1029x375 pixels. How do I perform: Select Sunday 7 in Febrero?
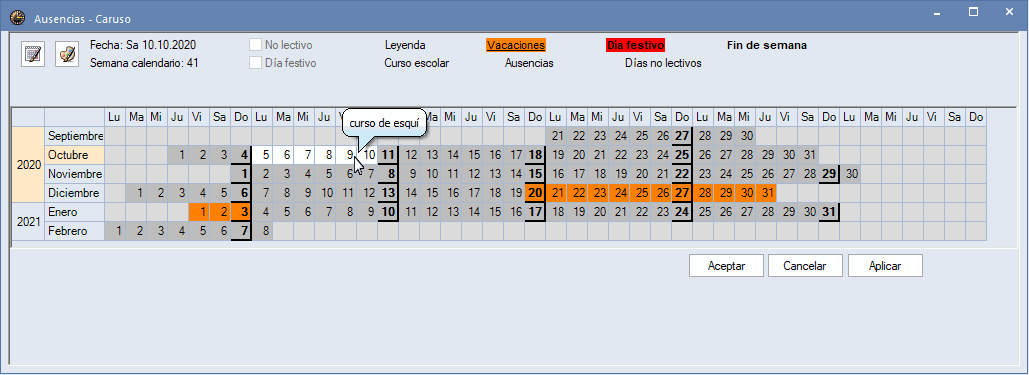pos(242,231)
